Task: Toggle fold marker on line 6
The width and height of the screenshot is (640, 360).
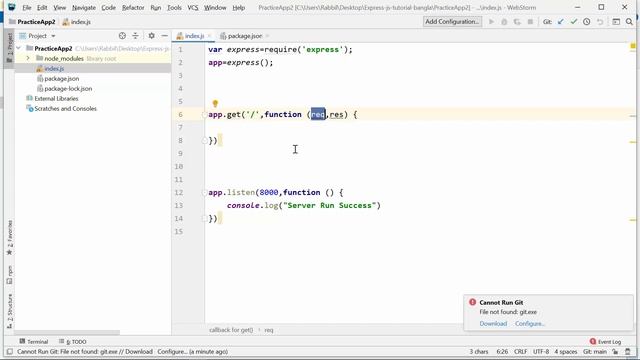Action: pyautogui.click(x=204, y=115)
